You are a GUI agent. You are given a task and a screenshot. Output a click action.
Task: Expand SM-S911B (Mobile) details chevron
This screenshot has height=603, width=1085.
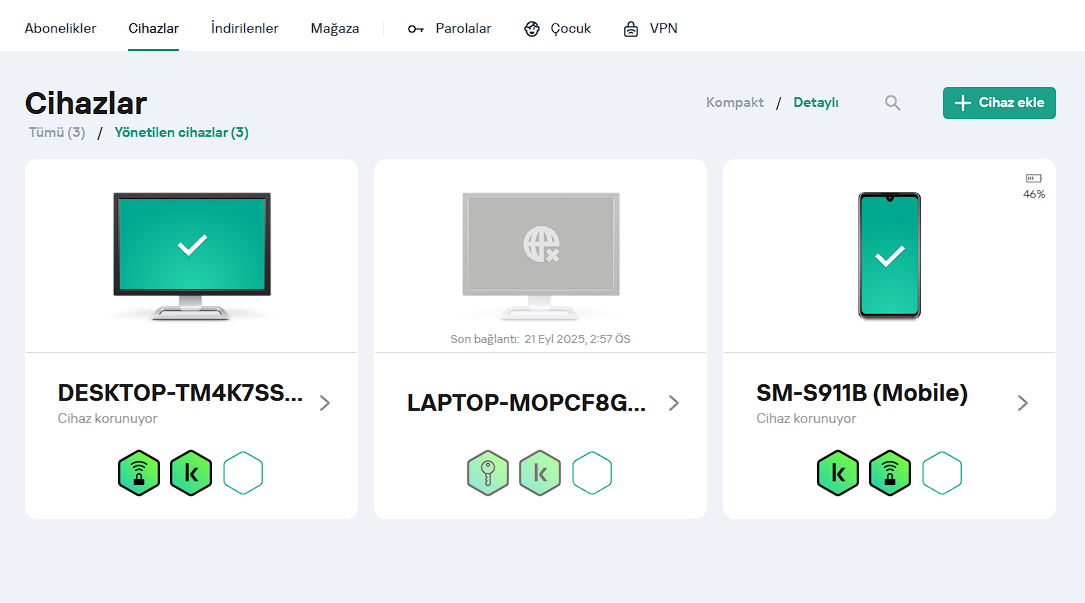click(1023, 403)
